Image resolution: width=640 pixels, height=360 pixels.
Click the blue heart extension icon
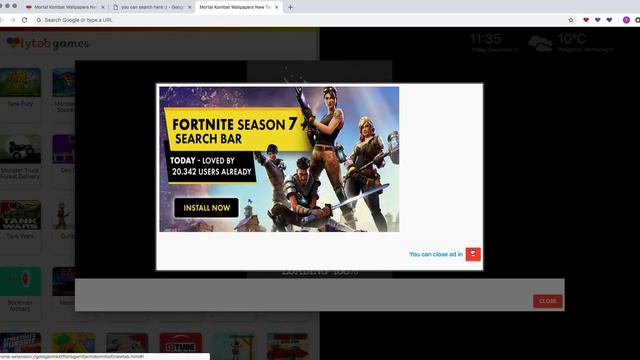(609, 20)
